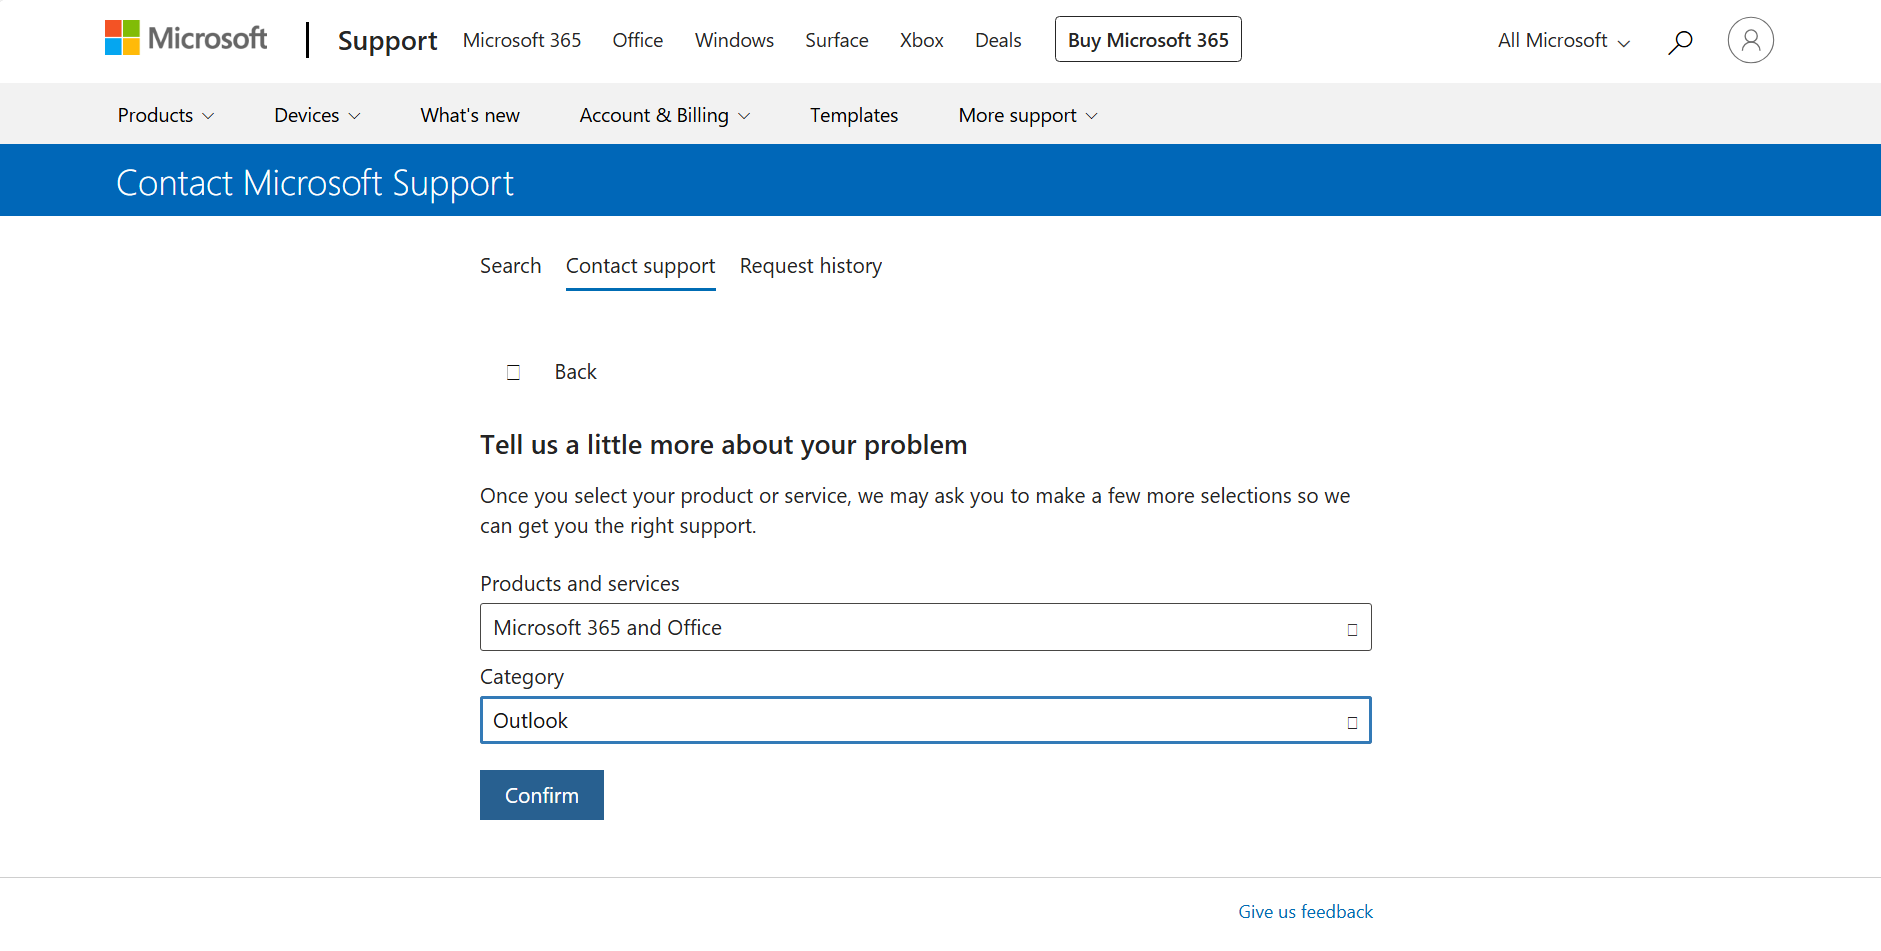Image resolution: width=1881 pixels, height=951 pixels.
Task: Open the search icon
Action: pyautogui.click(x=1680, y=41)
